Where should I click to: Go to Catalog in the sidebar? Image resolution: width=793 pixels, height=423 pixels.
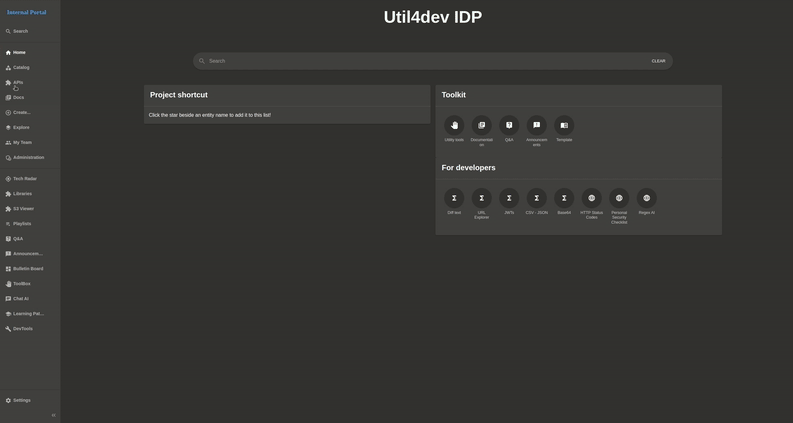(x=21, y=68)
